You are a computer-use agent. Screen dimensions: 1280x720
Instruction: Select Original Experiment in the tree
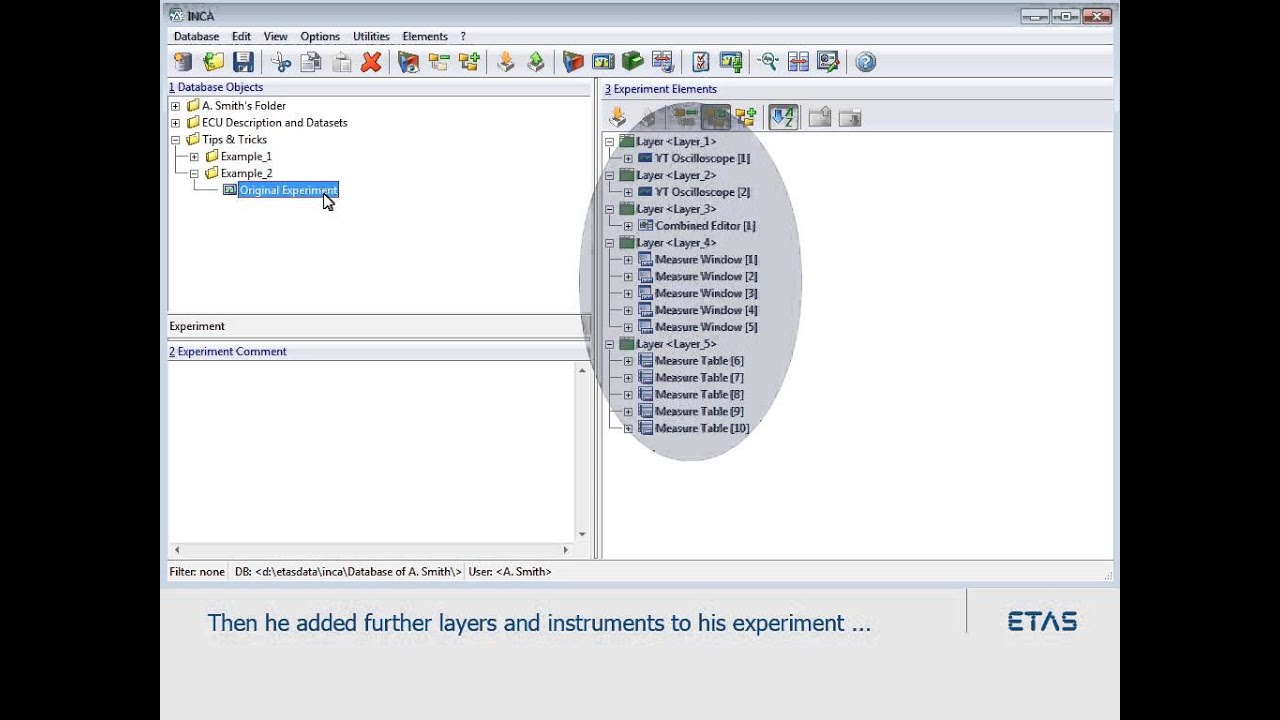289,190
